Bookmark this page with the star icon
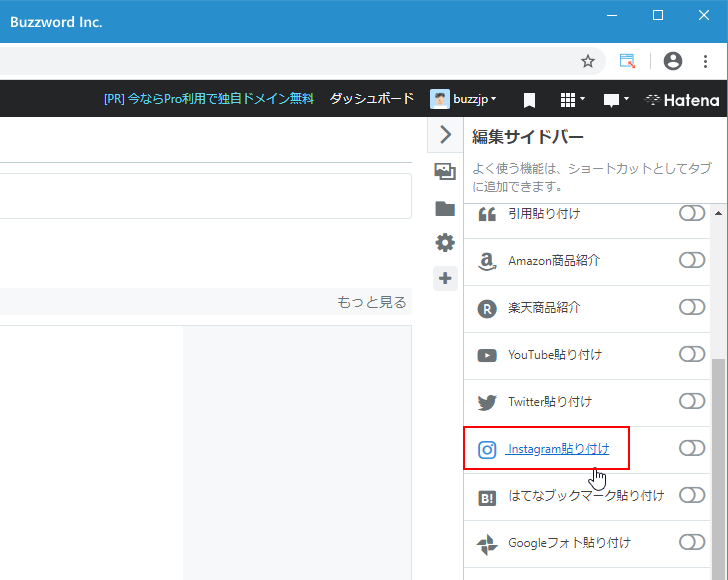Image resolution: width=728 pixels, height=580 pixels. pyautogui.click(x=588, y=61)
